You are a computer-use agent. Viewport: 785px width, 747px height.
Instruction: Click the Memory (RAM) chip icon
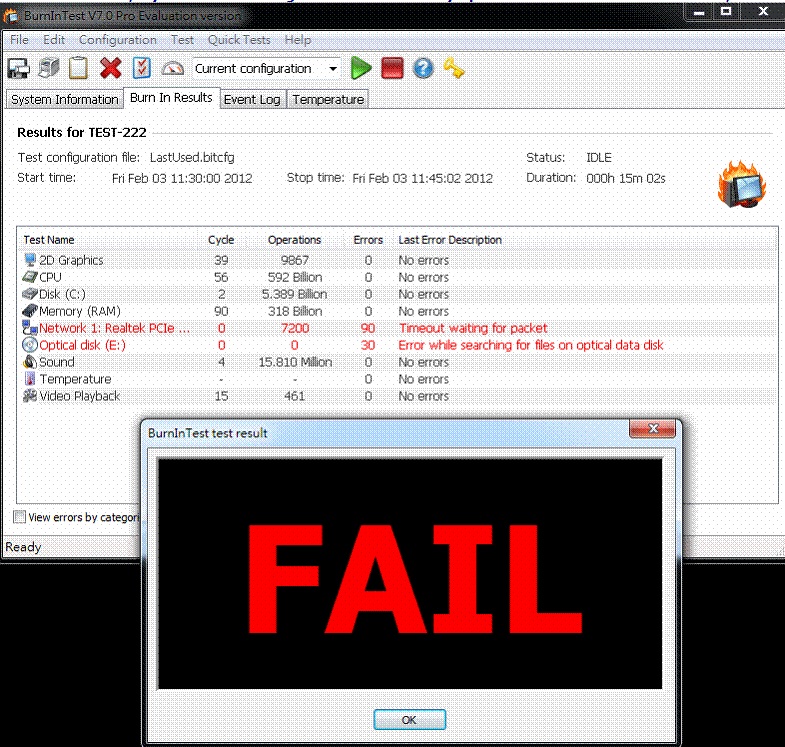point(30,311)
